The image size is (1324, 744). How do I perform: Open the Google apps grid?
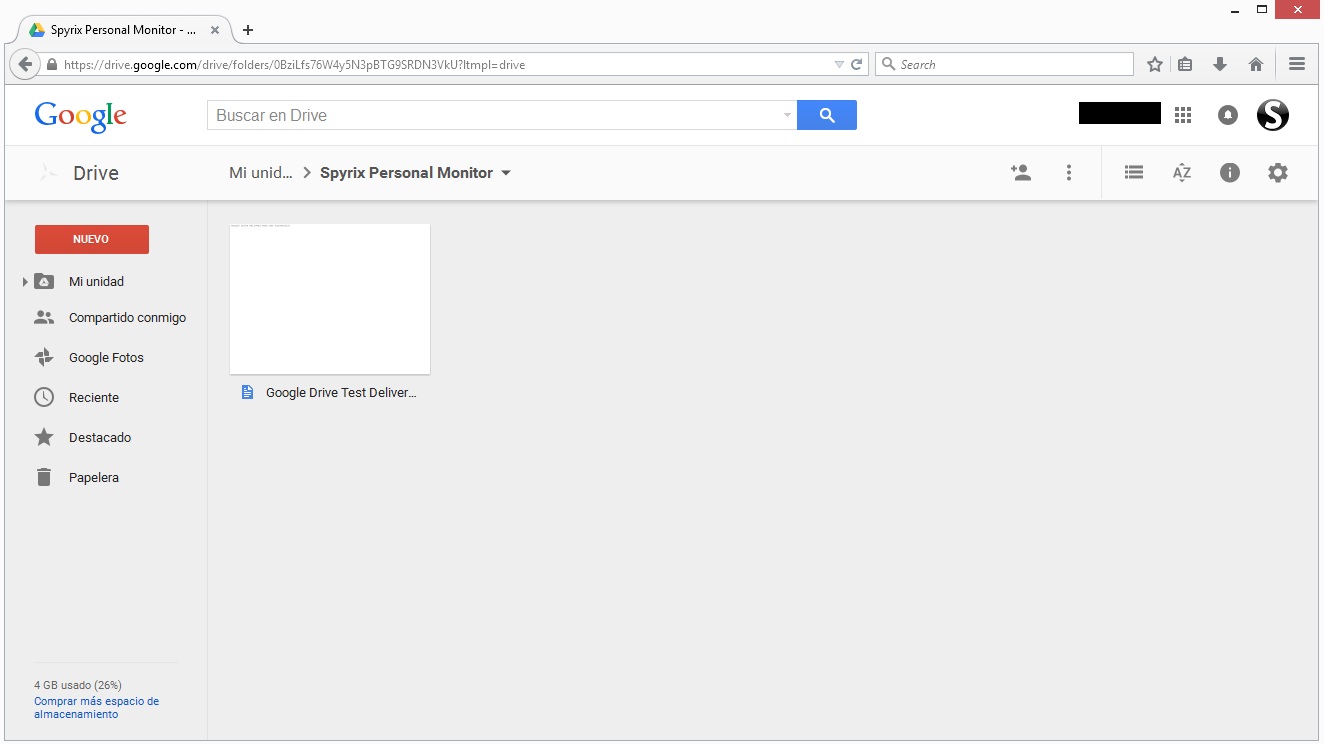click(x=1183, y=115)
